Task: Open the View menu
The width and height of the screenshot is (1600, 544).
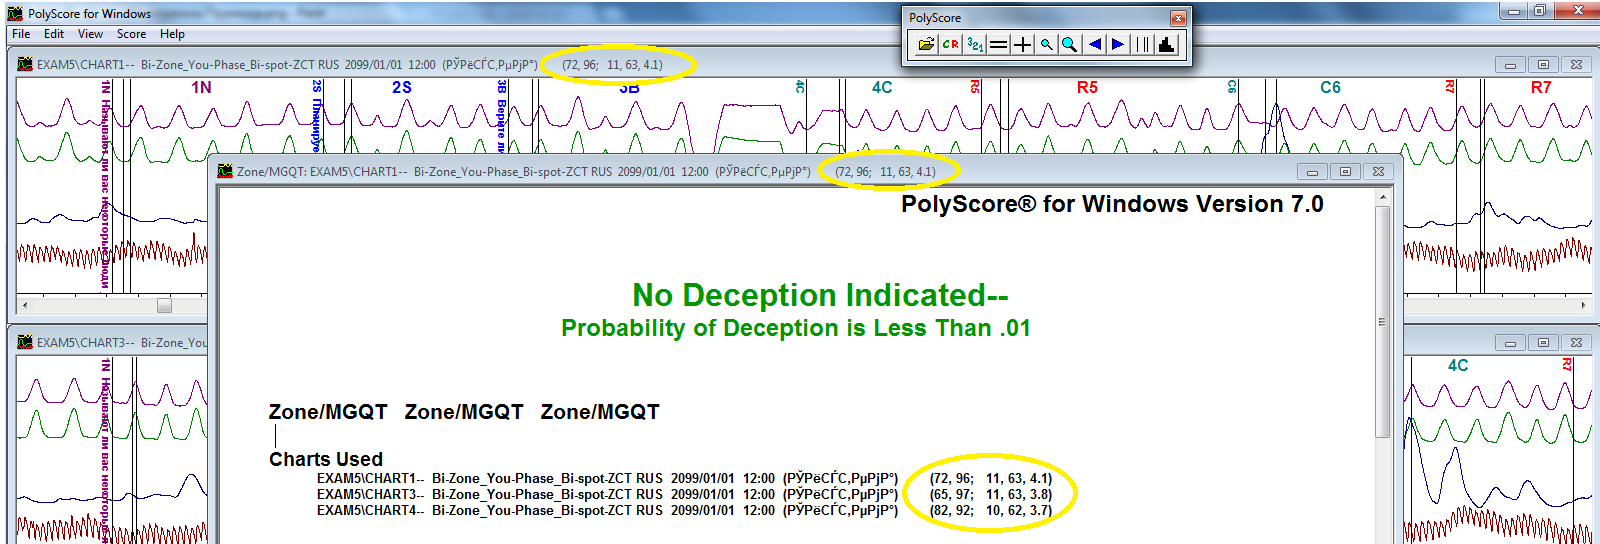Action: coord(90,34)
